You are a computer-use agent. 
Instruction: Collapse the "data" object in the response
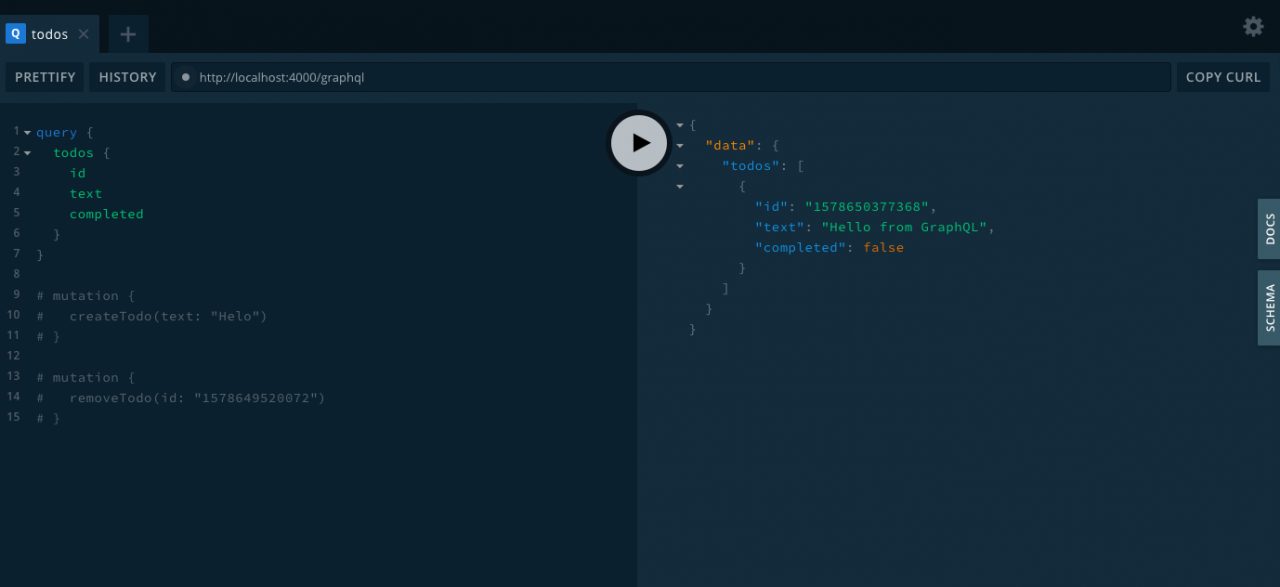tap(680, 146)
